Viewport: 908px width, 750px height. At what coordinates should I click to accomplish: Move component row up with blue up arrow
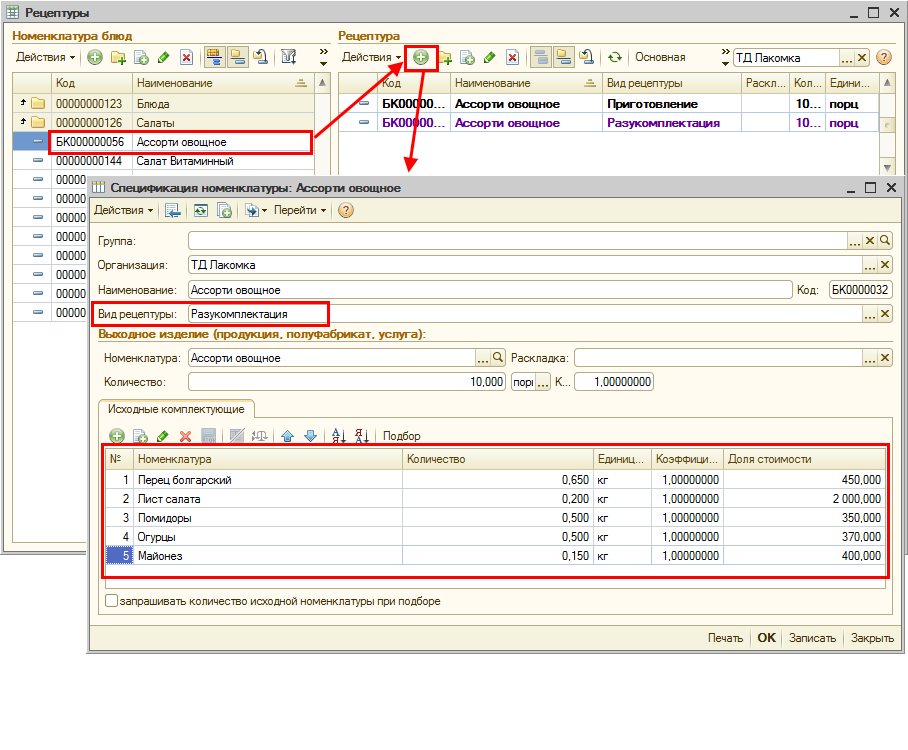coord(287,436)
